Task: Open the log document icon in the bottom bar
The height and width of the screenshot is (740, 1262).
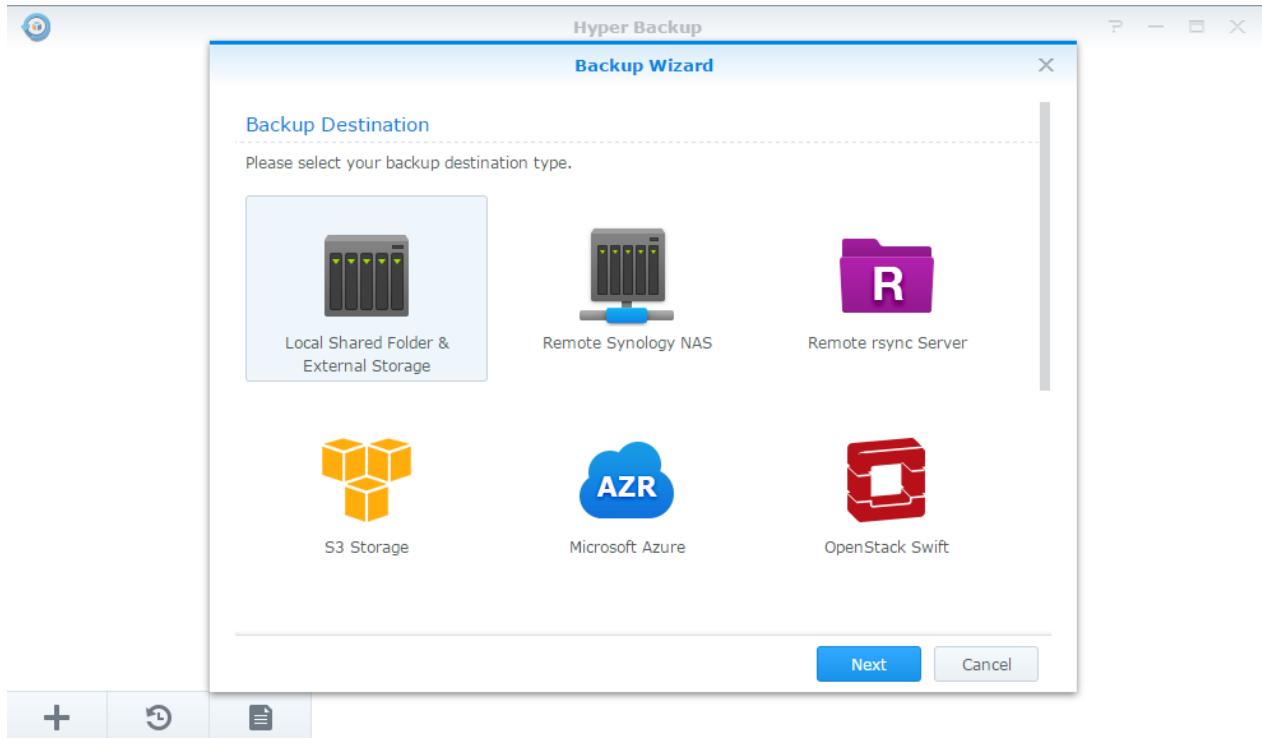Action: coord(261,715)
